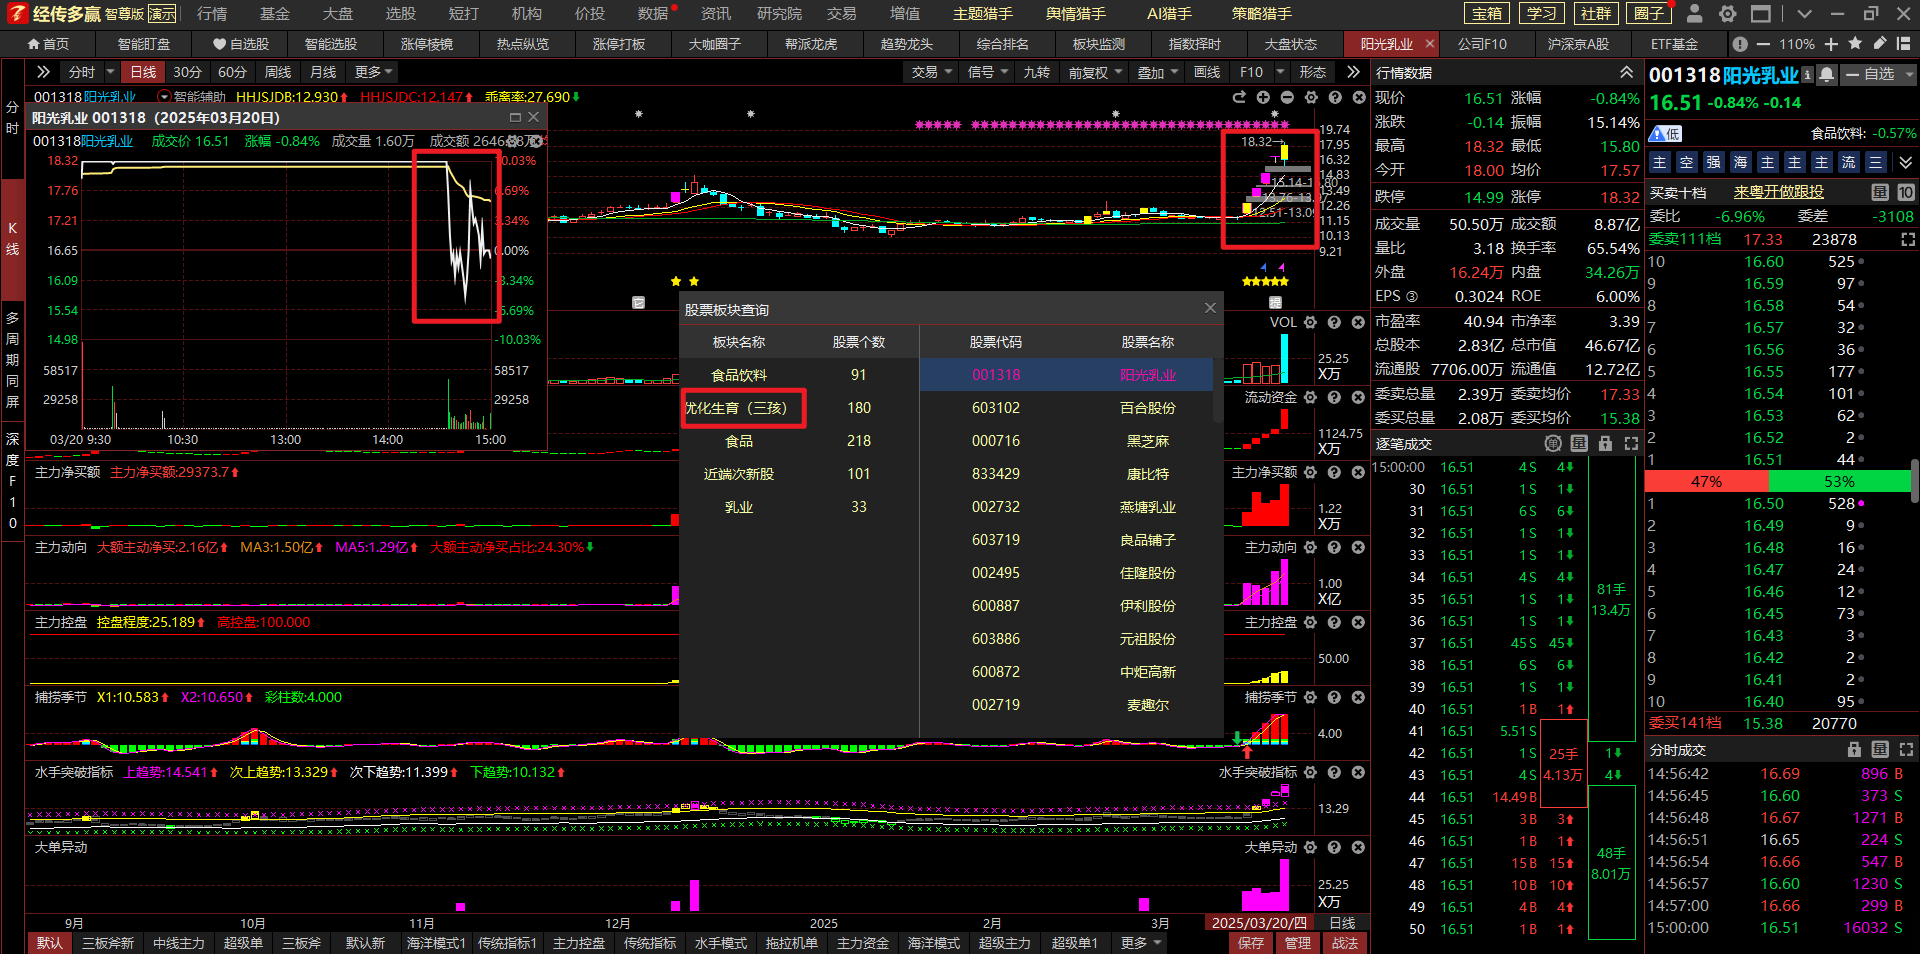Click the 宝箱 button
The width and height of the screenshot is (1920, 954).
pyautogui.click(x=1487, y=14)
